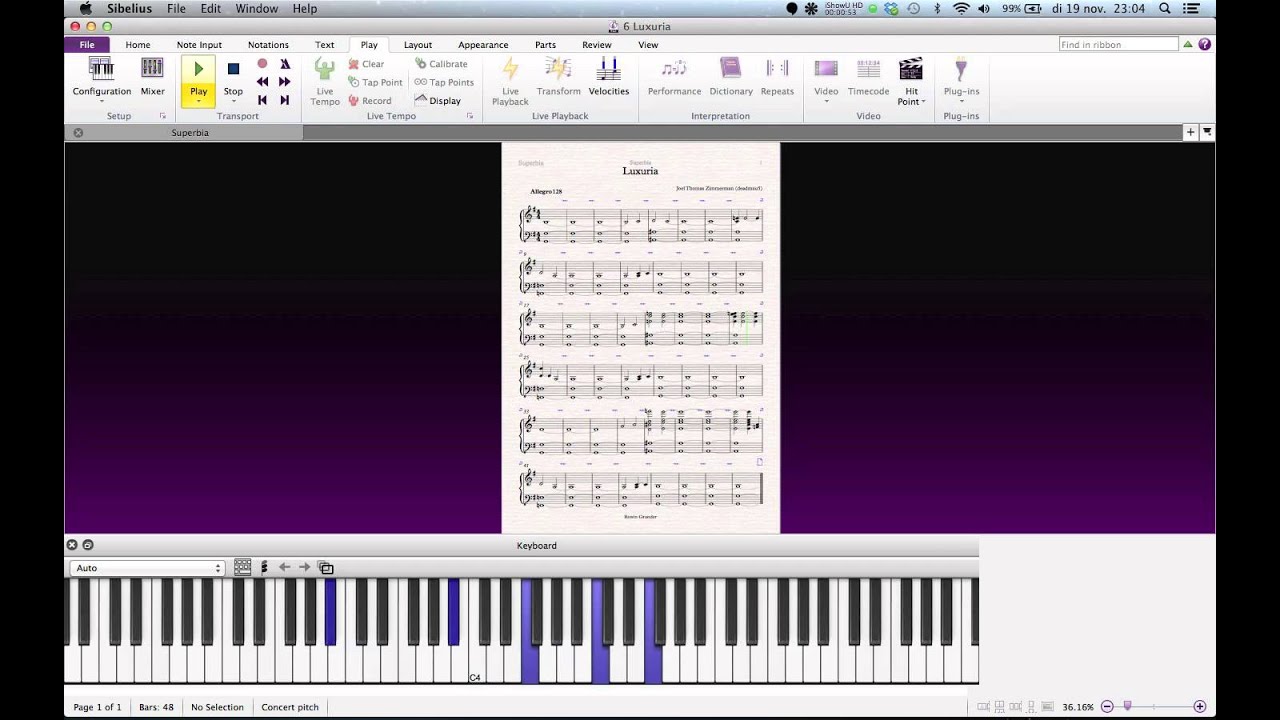Open macOS Spotlight search icon

click(1164, 8)
